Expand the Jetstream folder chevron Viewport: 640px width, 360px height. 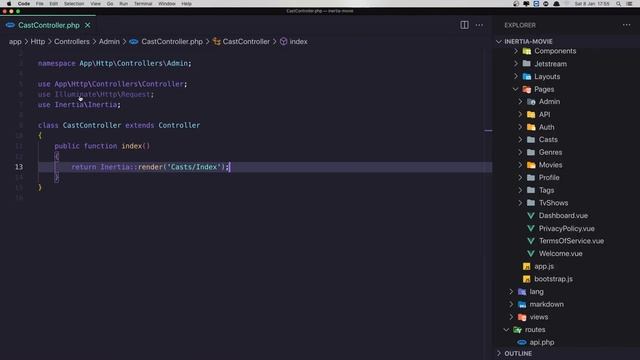click(516, 64)
